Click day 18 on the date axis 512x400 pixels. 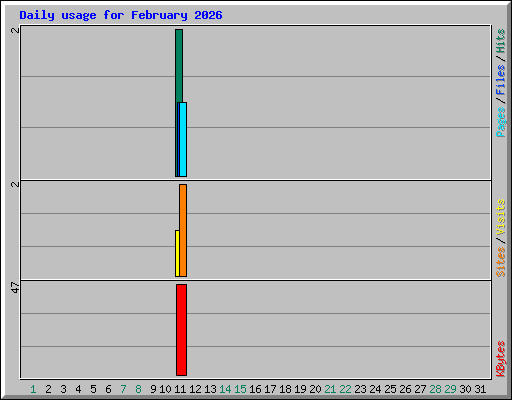pos(285,389)
